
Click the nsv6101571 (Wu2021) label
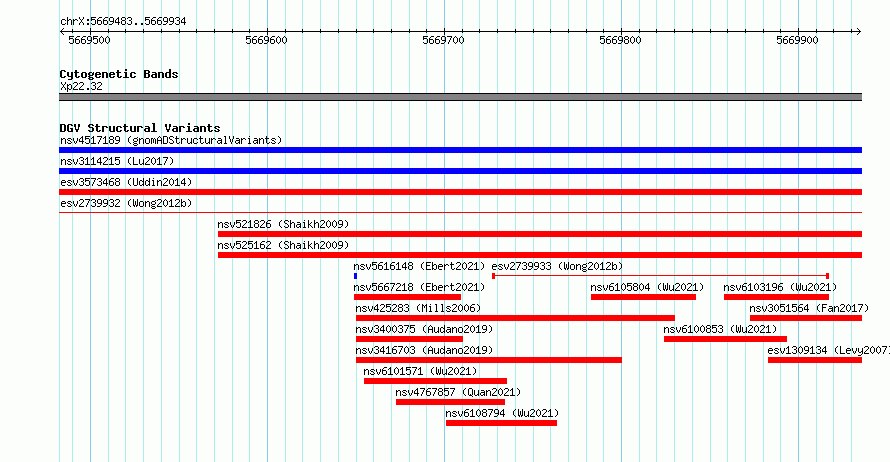pos(421,371)
